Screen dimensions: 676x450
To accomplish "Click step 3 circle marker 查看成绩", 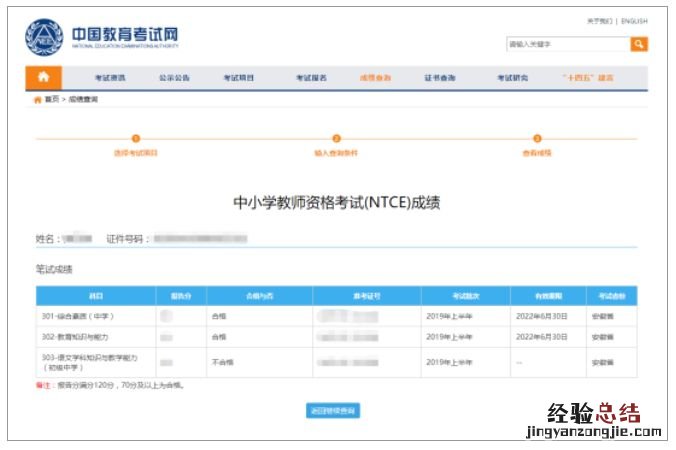I will 537,138.
